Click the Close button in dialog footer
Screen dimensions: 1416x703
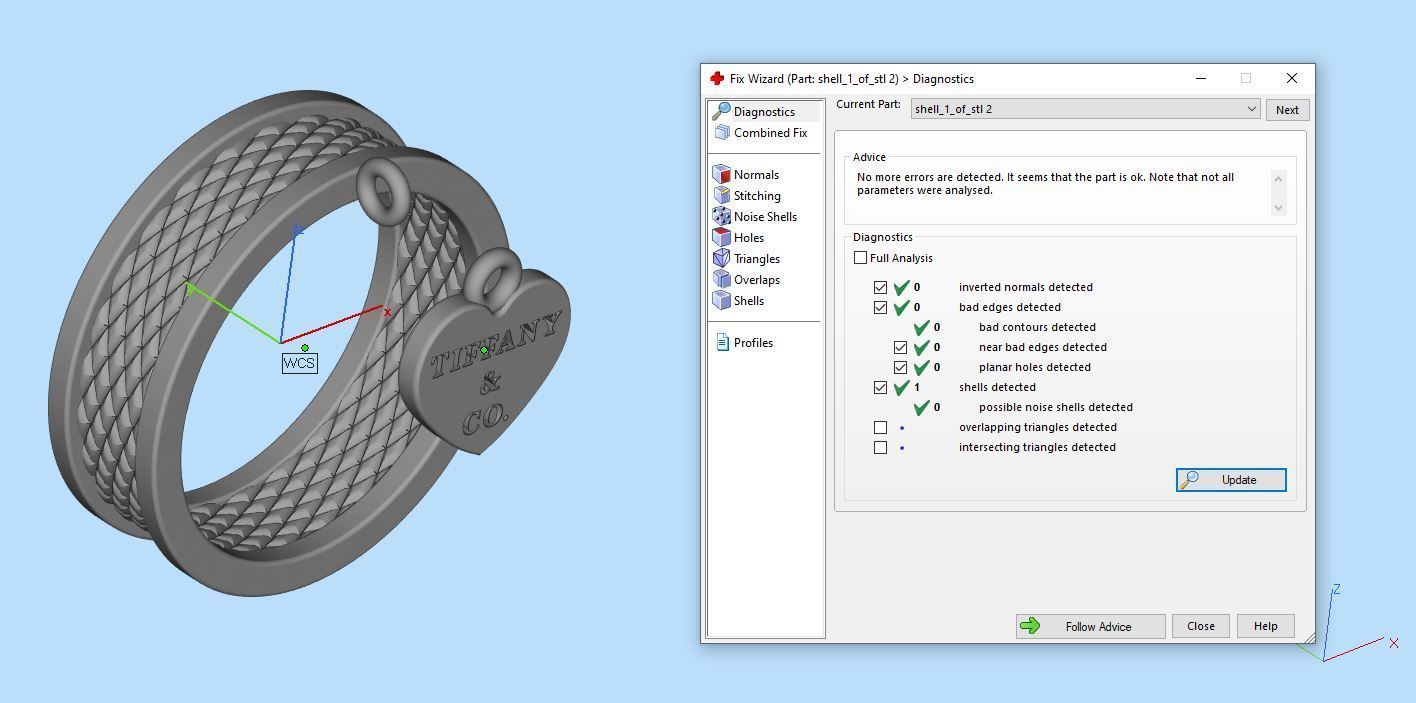pyautogui.click(x=1201, y=626)
